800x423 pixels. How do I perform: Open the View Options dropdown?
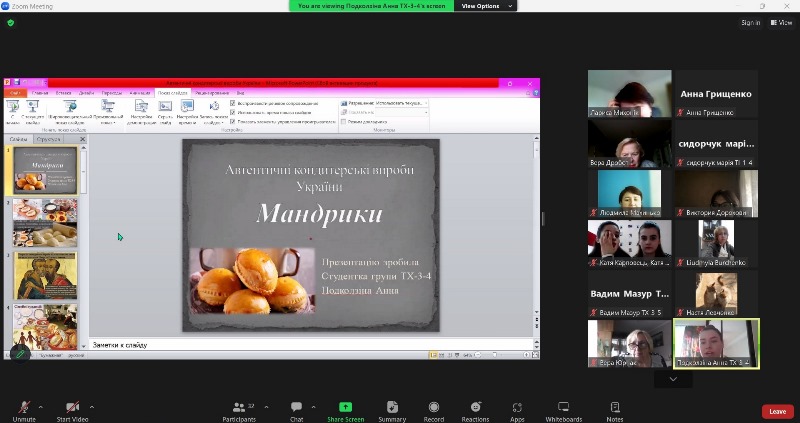pyautogui.click(x=485, y=6)
